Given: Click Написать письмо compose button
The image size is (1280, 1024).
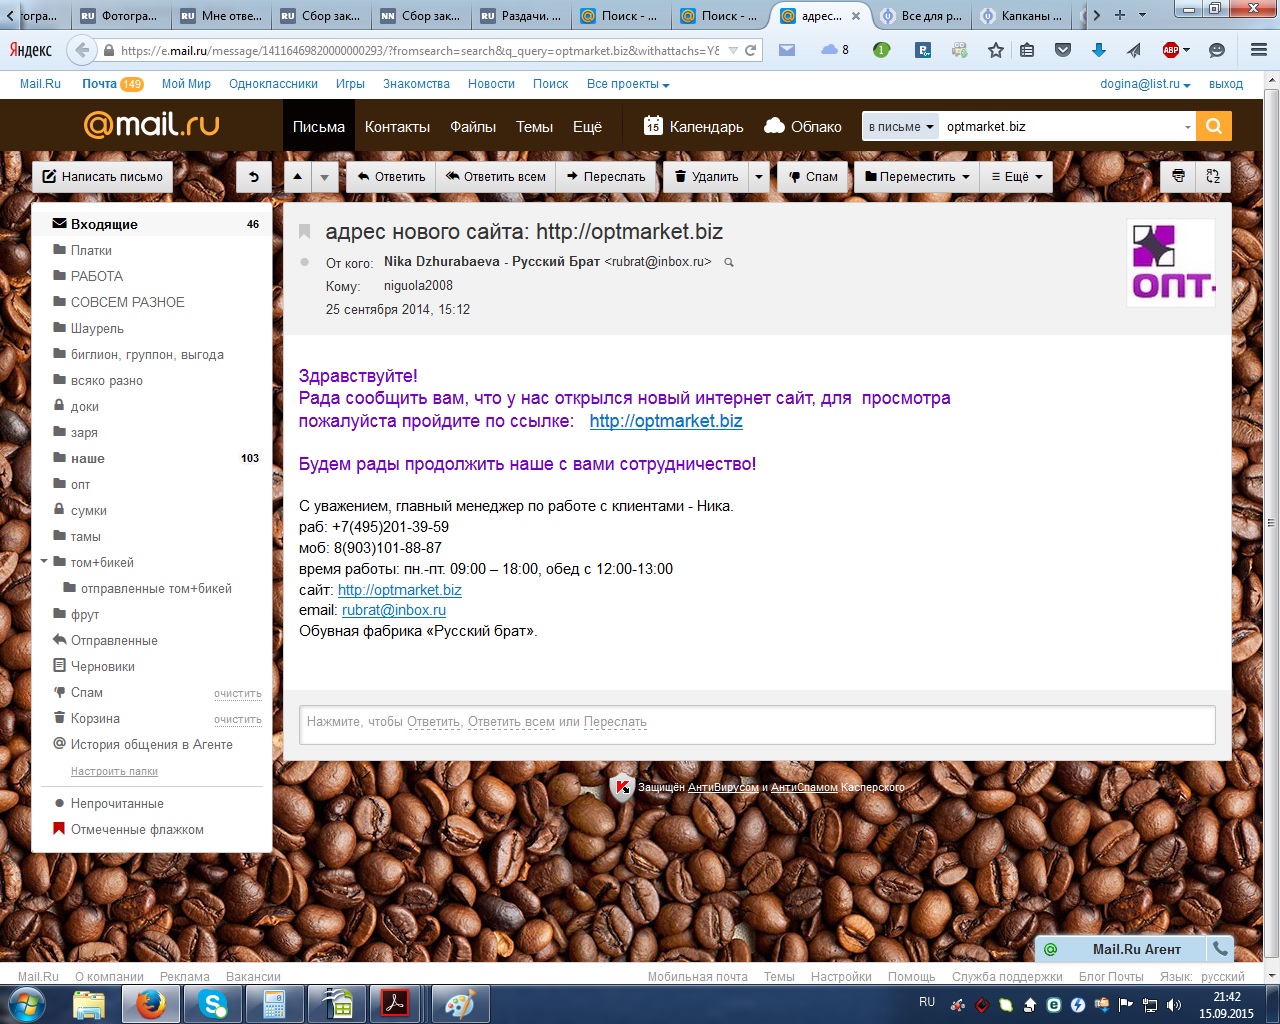Looking at the screenshot, I should [x=102, y=177].
